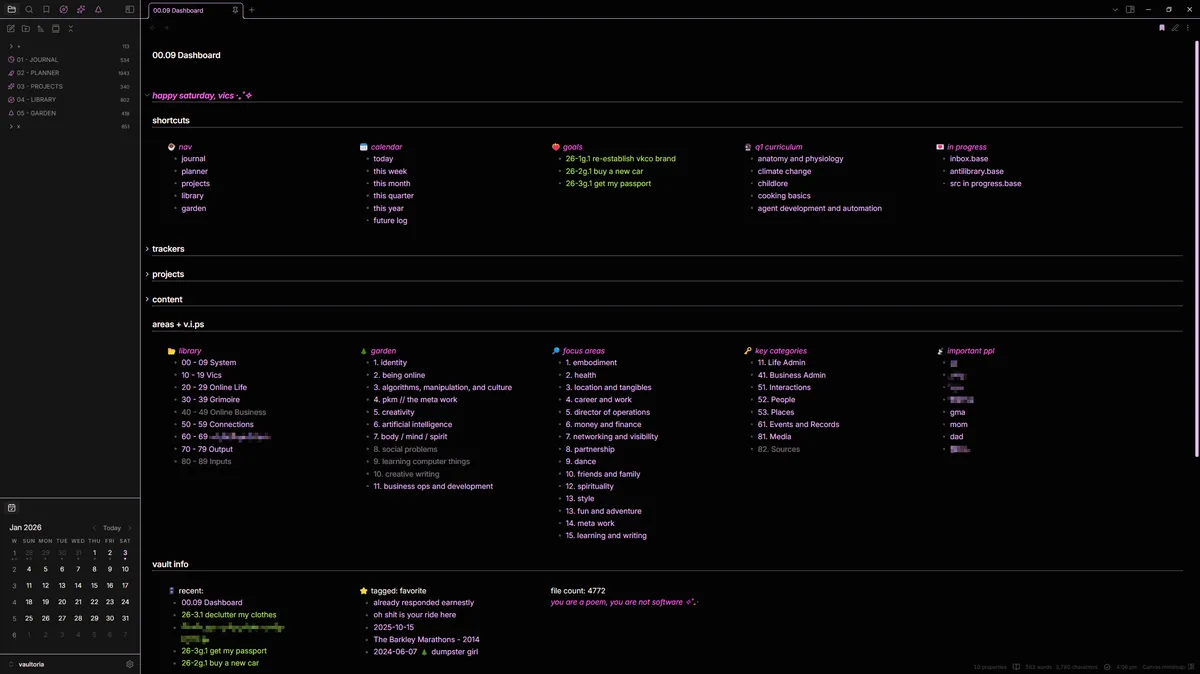Click the Today button in the calendar
1200x674 pixels.
coord(110,527)
